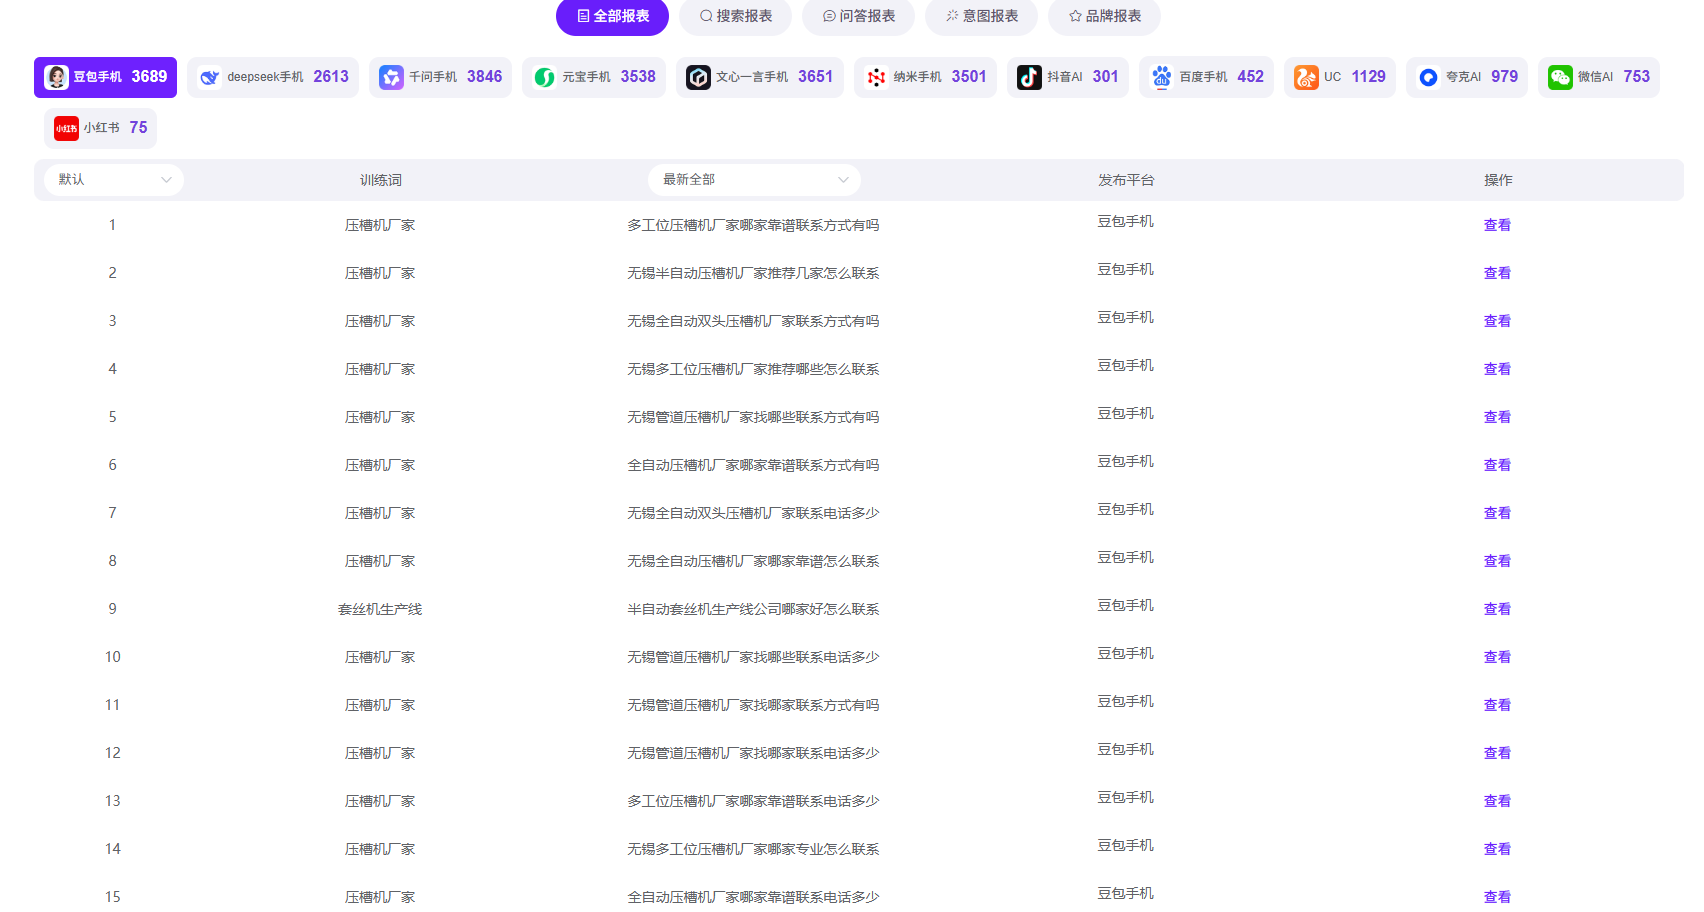1704x912 pixels.
Task: Open 查看 for row 2
Action: click(x=1497, y=273)
